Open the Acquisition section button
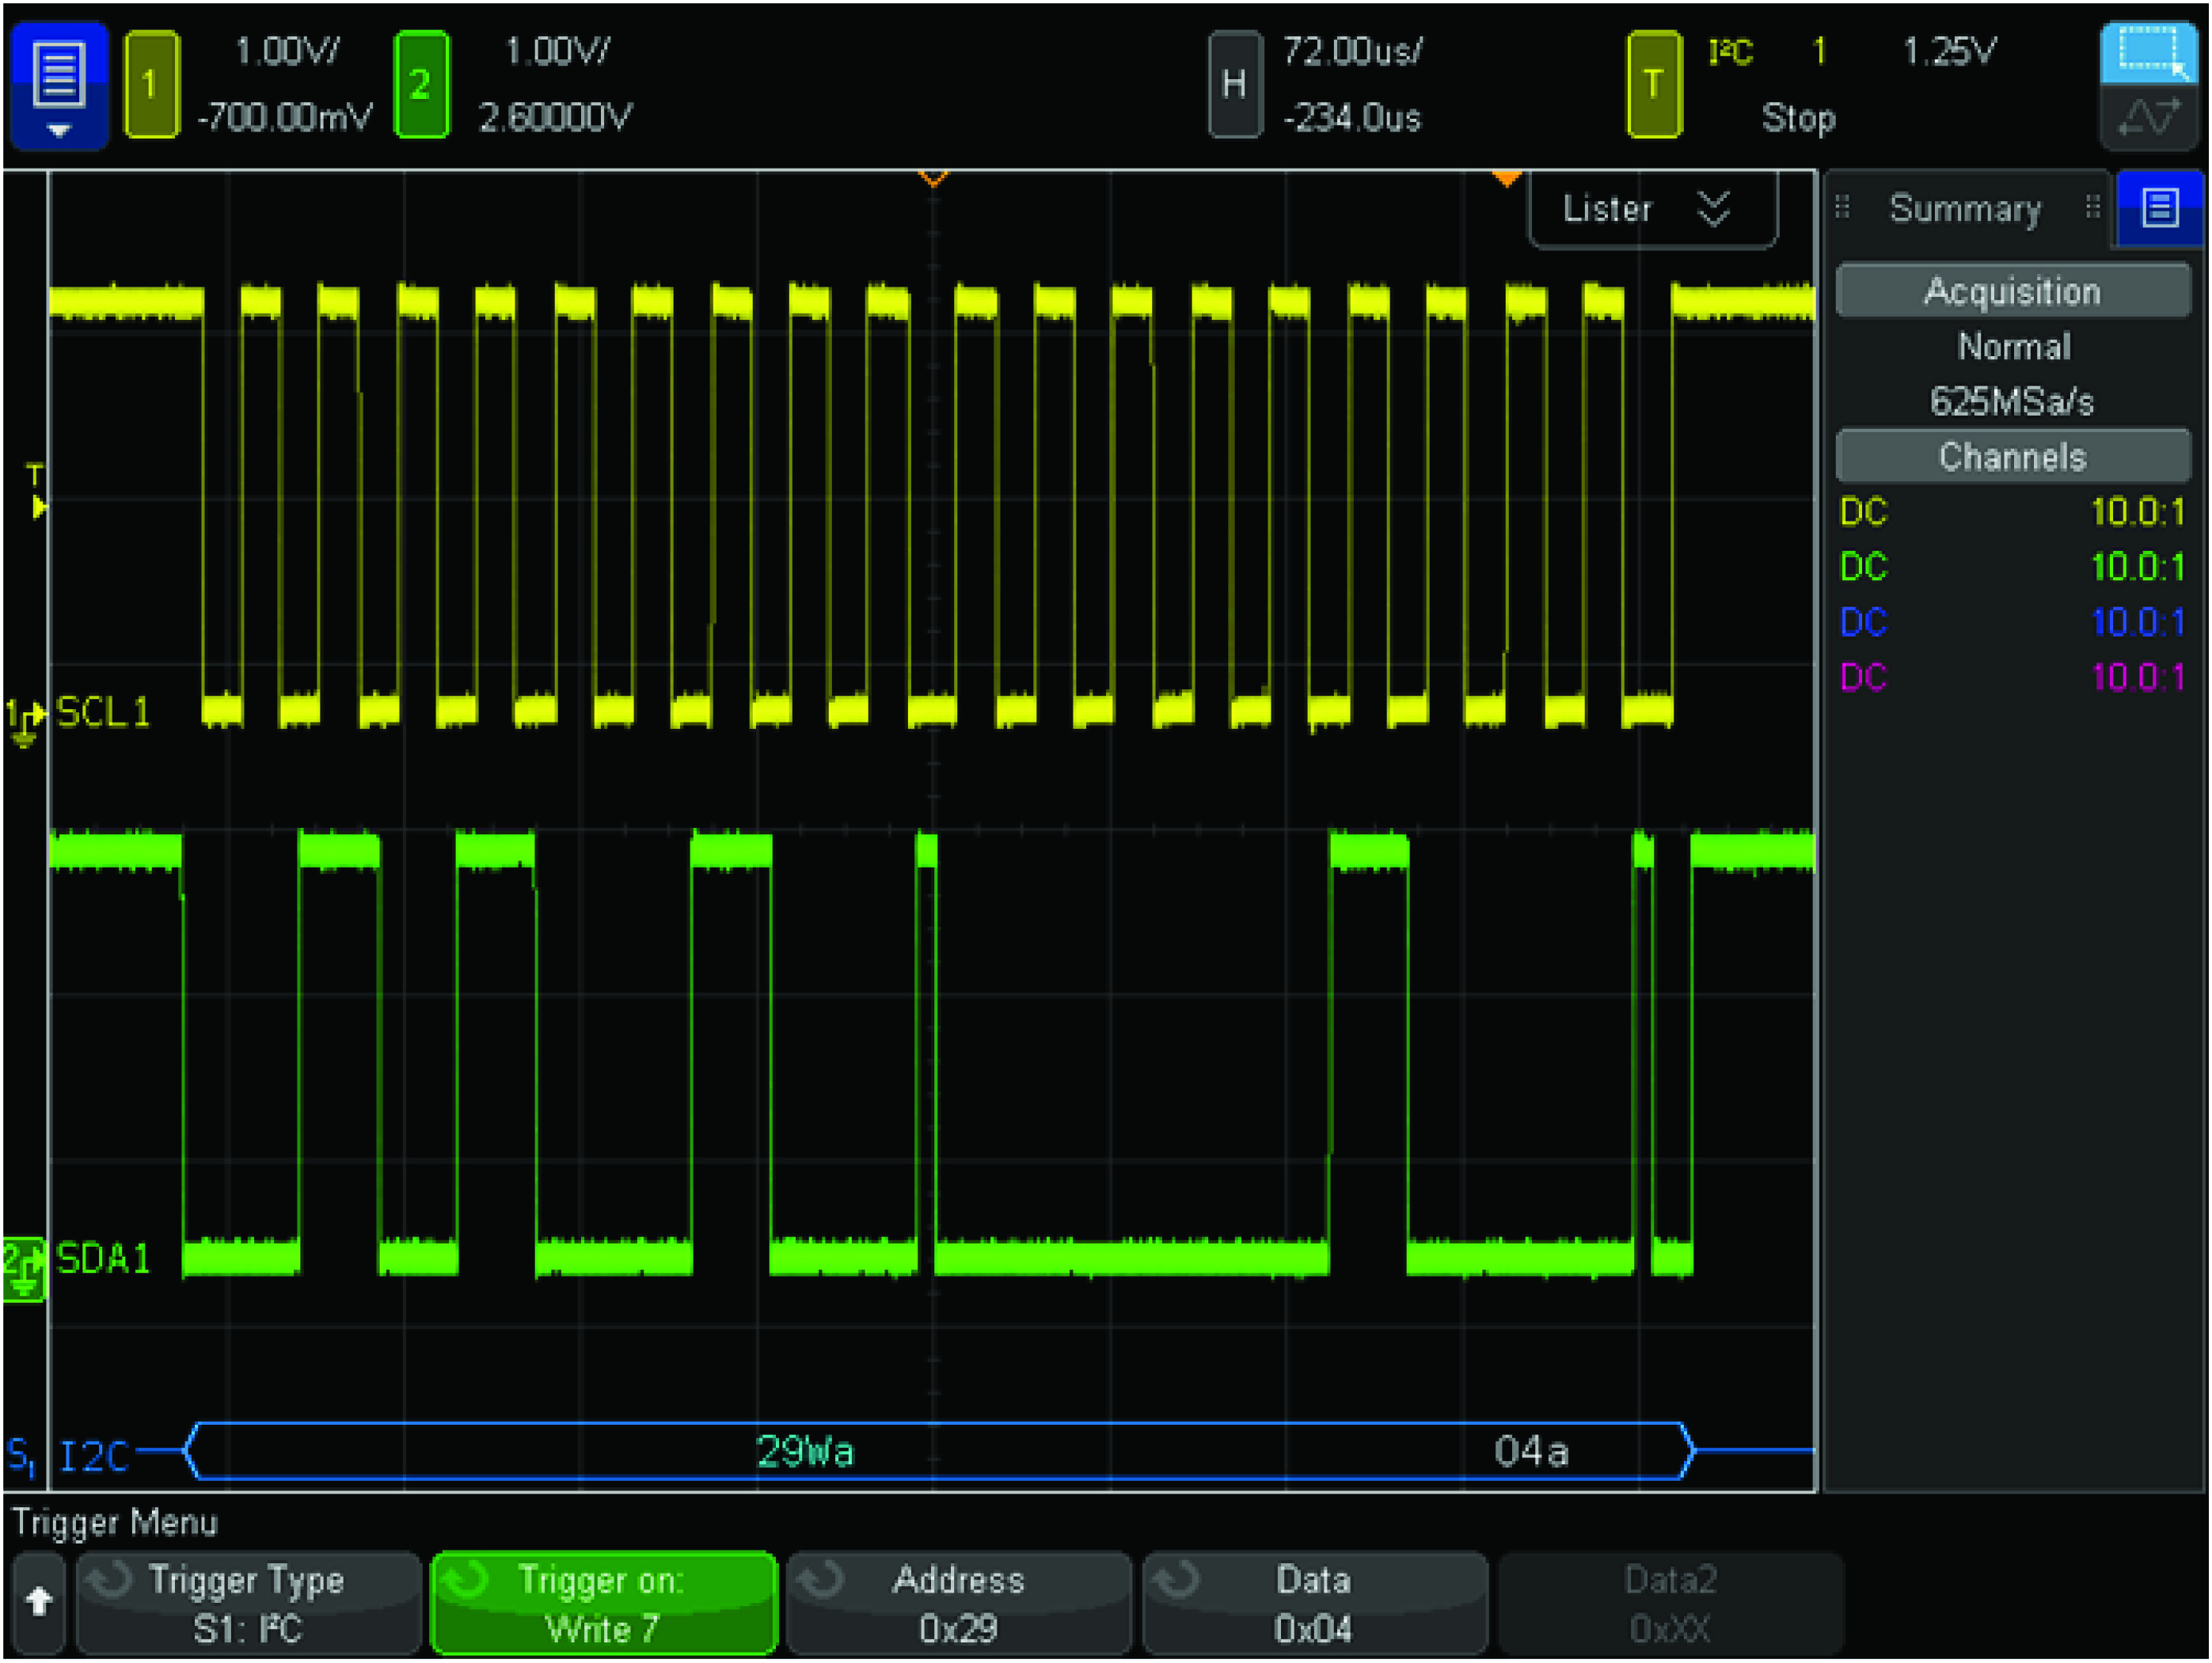 click(x=2012, y=291)
